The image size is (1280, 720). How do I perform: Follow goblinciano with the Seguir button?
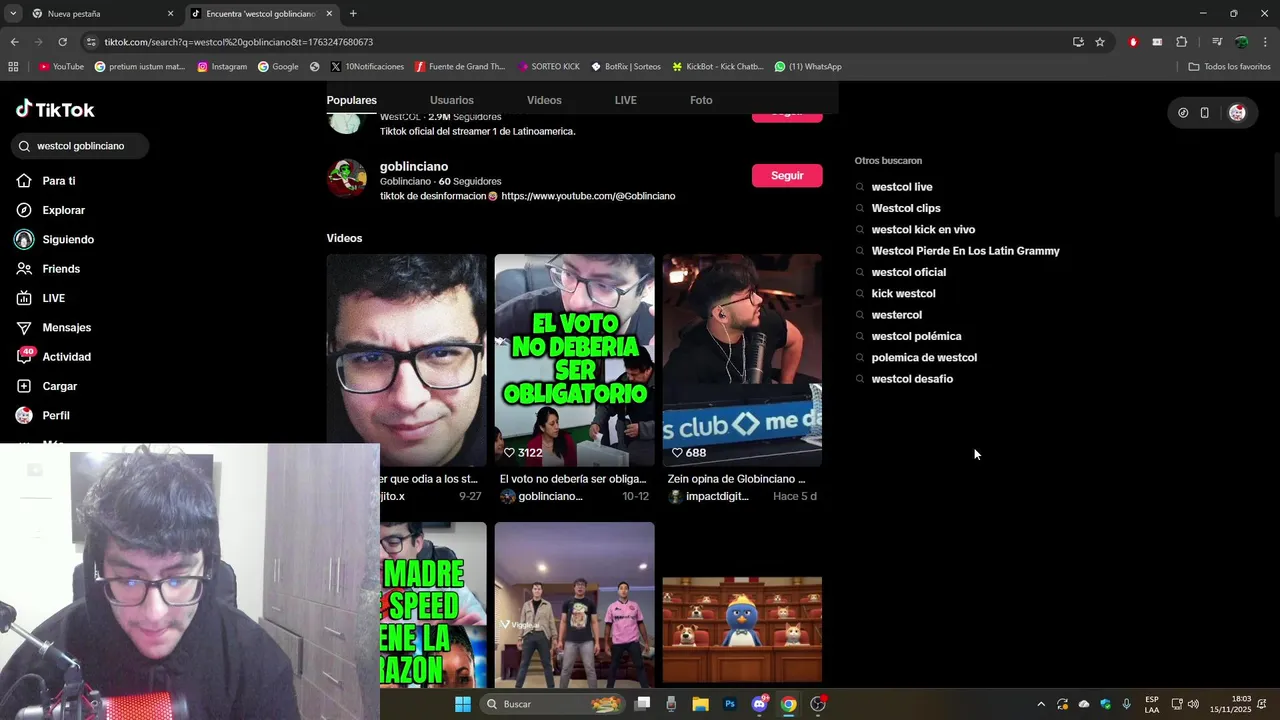click(787, 176)
